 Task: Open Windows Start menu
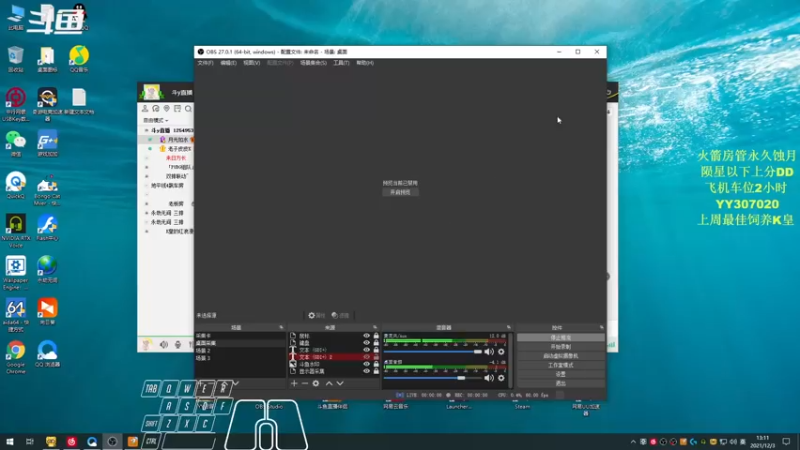(x=10, y=441)
